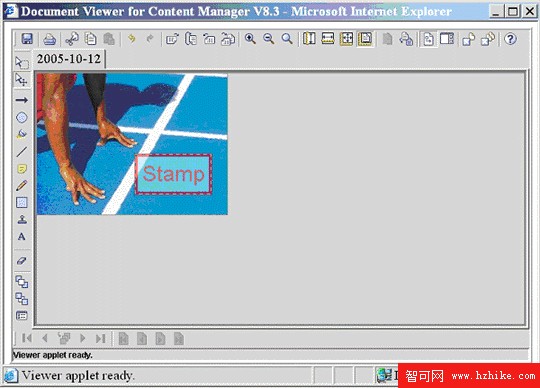Click the Internet Explorer page icon in status bar
This screenshot has height=388, width=540.
(10, 376)
